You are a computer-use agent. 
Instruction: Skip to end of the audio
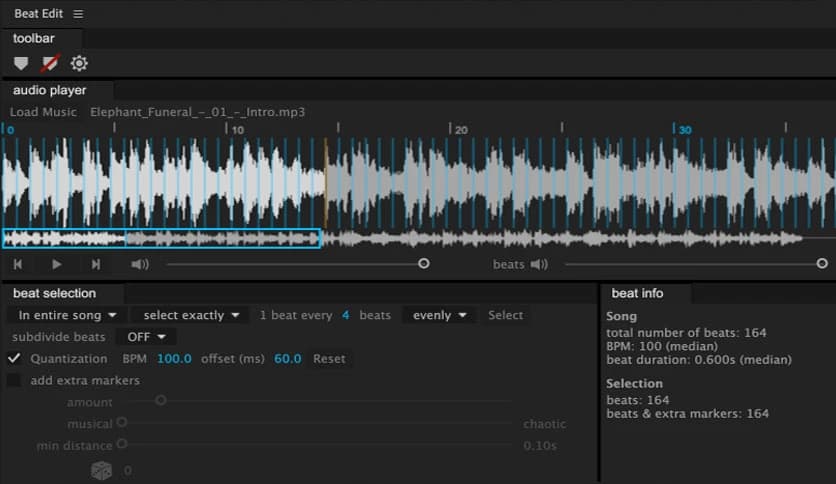[x=96, y=264]
